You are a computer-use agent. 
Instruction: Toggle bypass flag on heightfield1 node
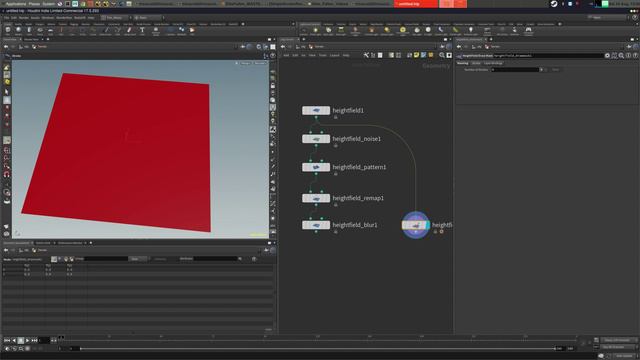coord(304,110)
